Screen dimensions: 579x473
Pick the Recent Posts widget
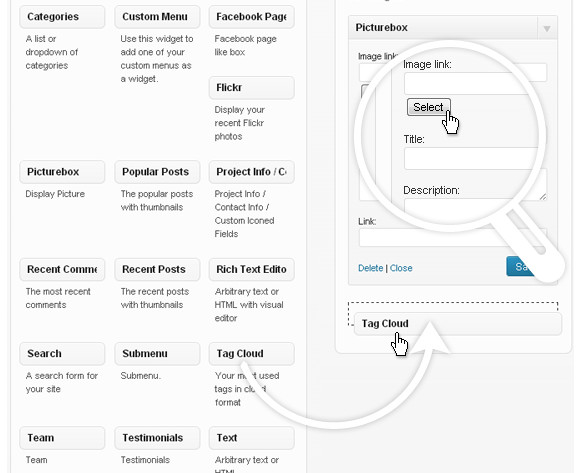157,269
